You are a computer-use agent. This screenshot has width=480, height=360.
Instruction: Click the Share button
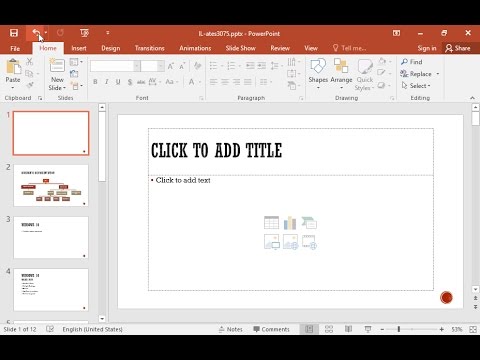click(x=458, y=48)
